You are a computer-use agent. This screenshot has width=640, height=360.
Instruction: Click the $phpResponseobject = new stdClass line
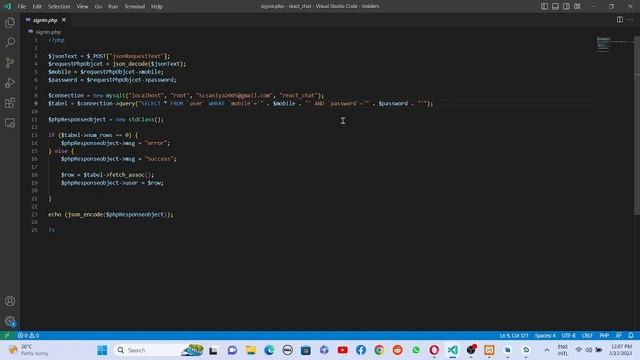click(x=106, y=120)
